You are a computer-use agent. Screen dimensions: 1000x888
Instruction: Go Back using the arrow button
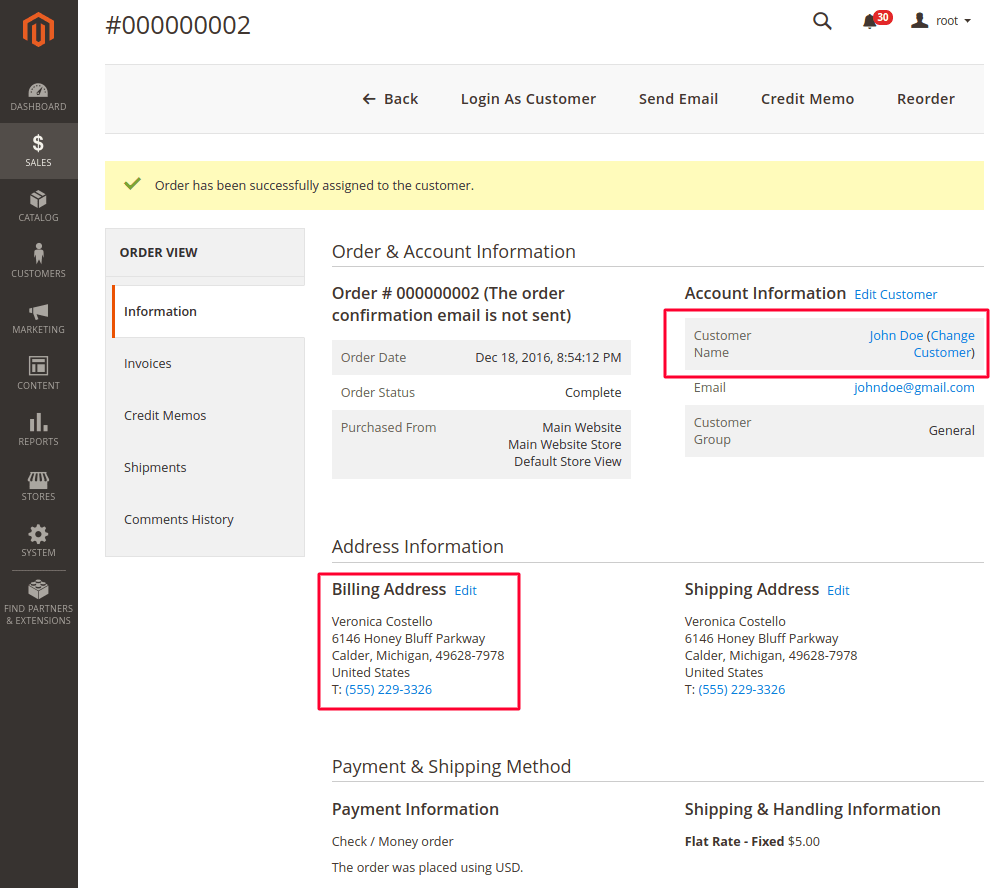click(x=390, y=99)
